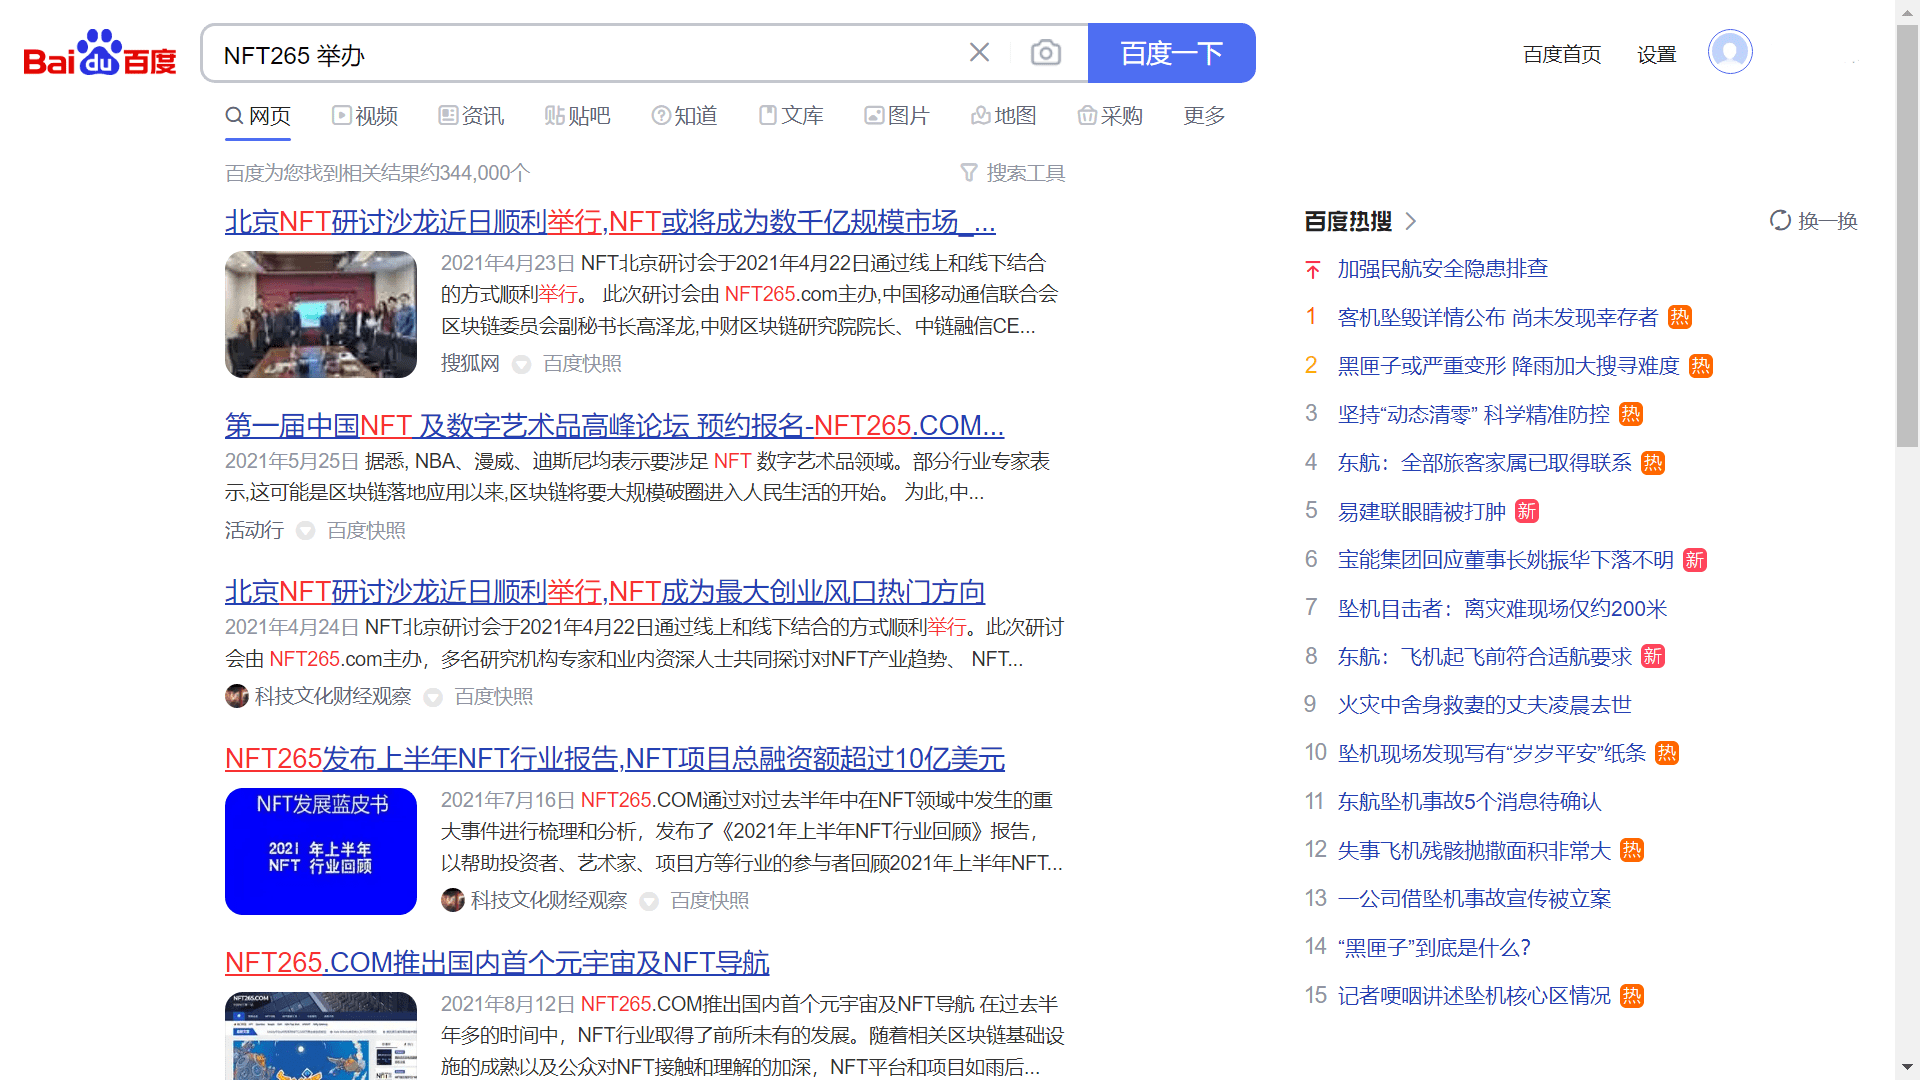Screen dimensions: 1920x1080
Task: Click 科技文化财经观察 avatar under NFT行业报告 result
Action: coord(453,900)
